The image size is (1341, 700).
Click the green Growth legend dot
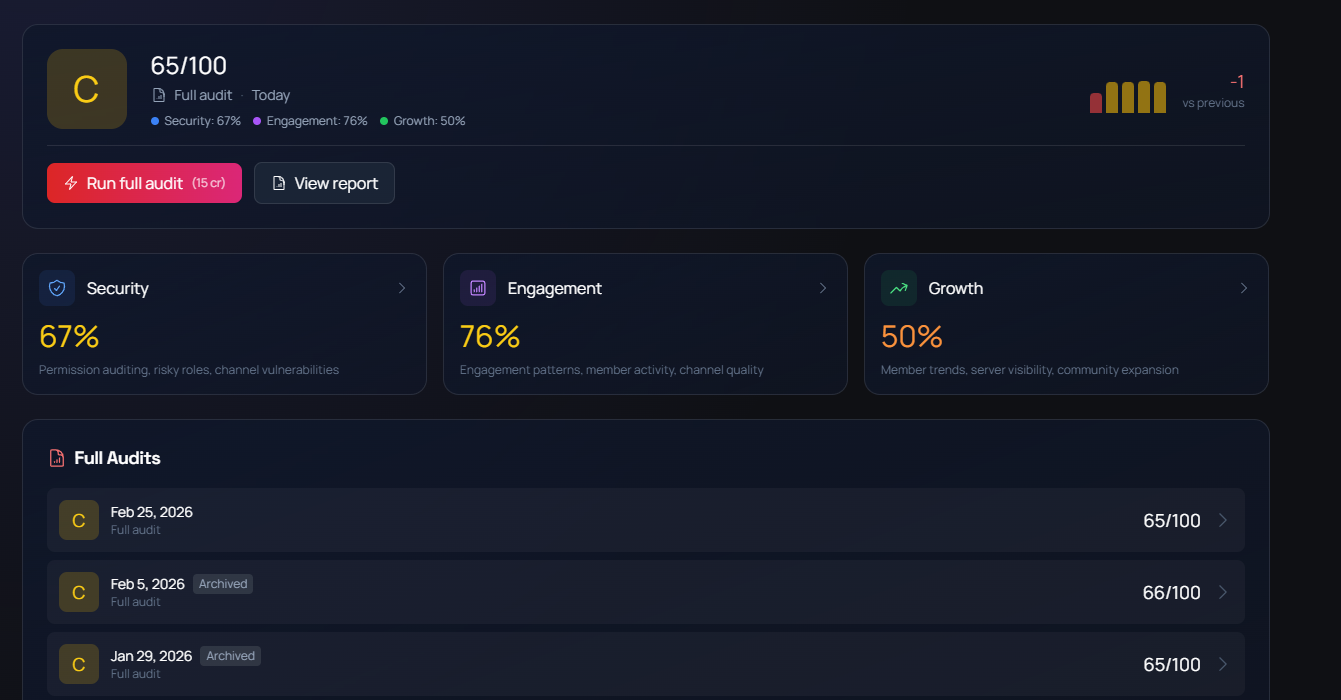[384, 121]
